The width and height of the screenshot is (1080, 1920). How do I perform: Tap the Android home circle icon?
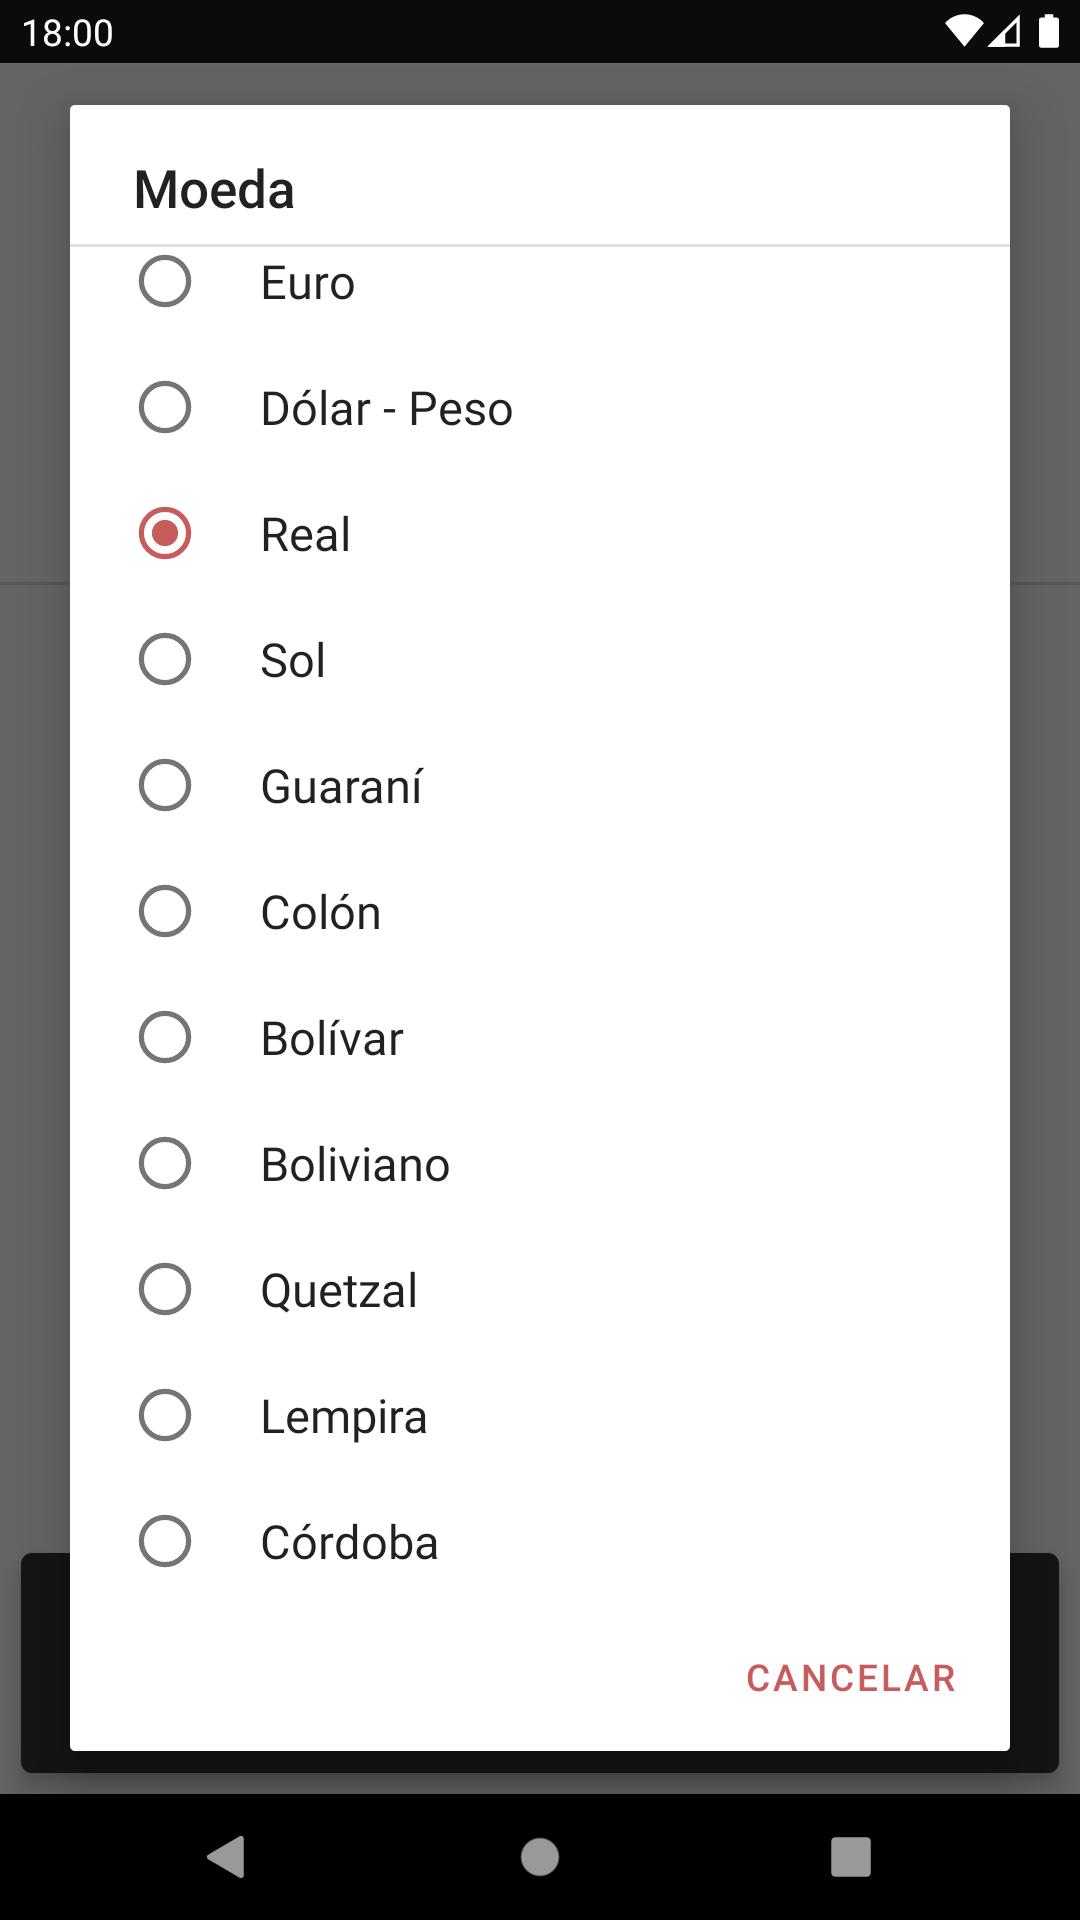click(540, 1857)
